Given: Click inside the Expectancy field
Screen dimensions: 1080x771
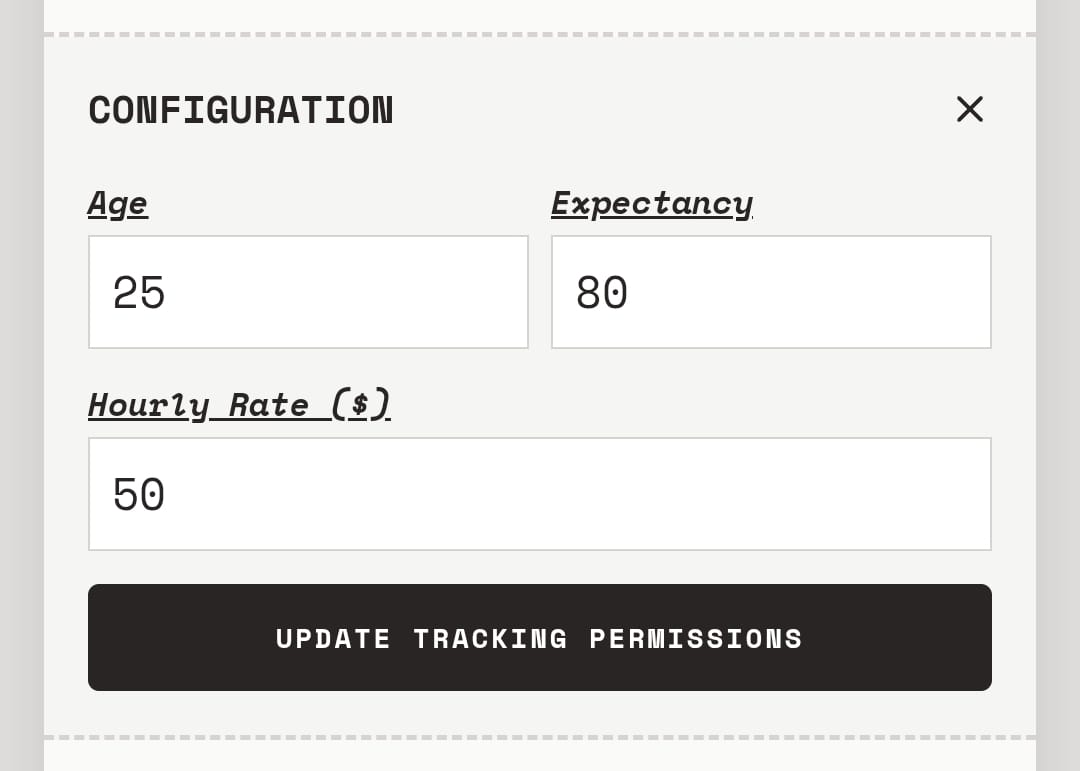Looking at the screenshot, I should 771,291.
